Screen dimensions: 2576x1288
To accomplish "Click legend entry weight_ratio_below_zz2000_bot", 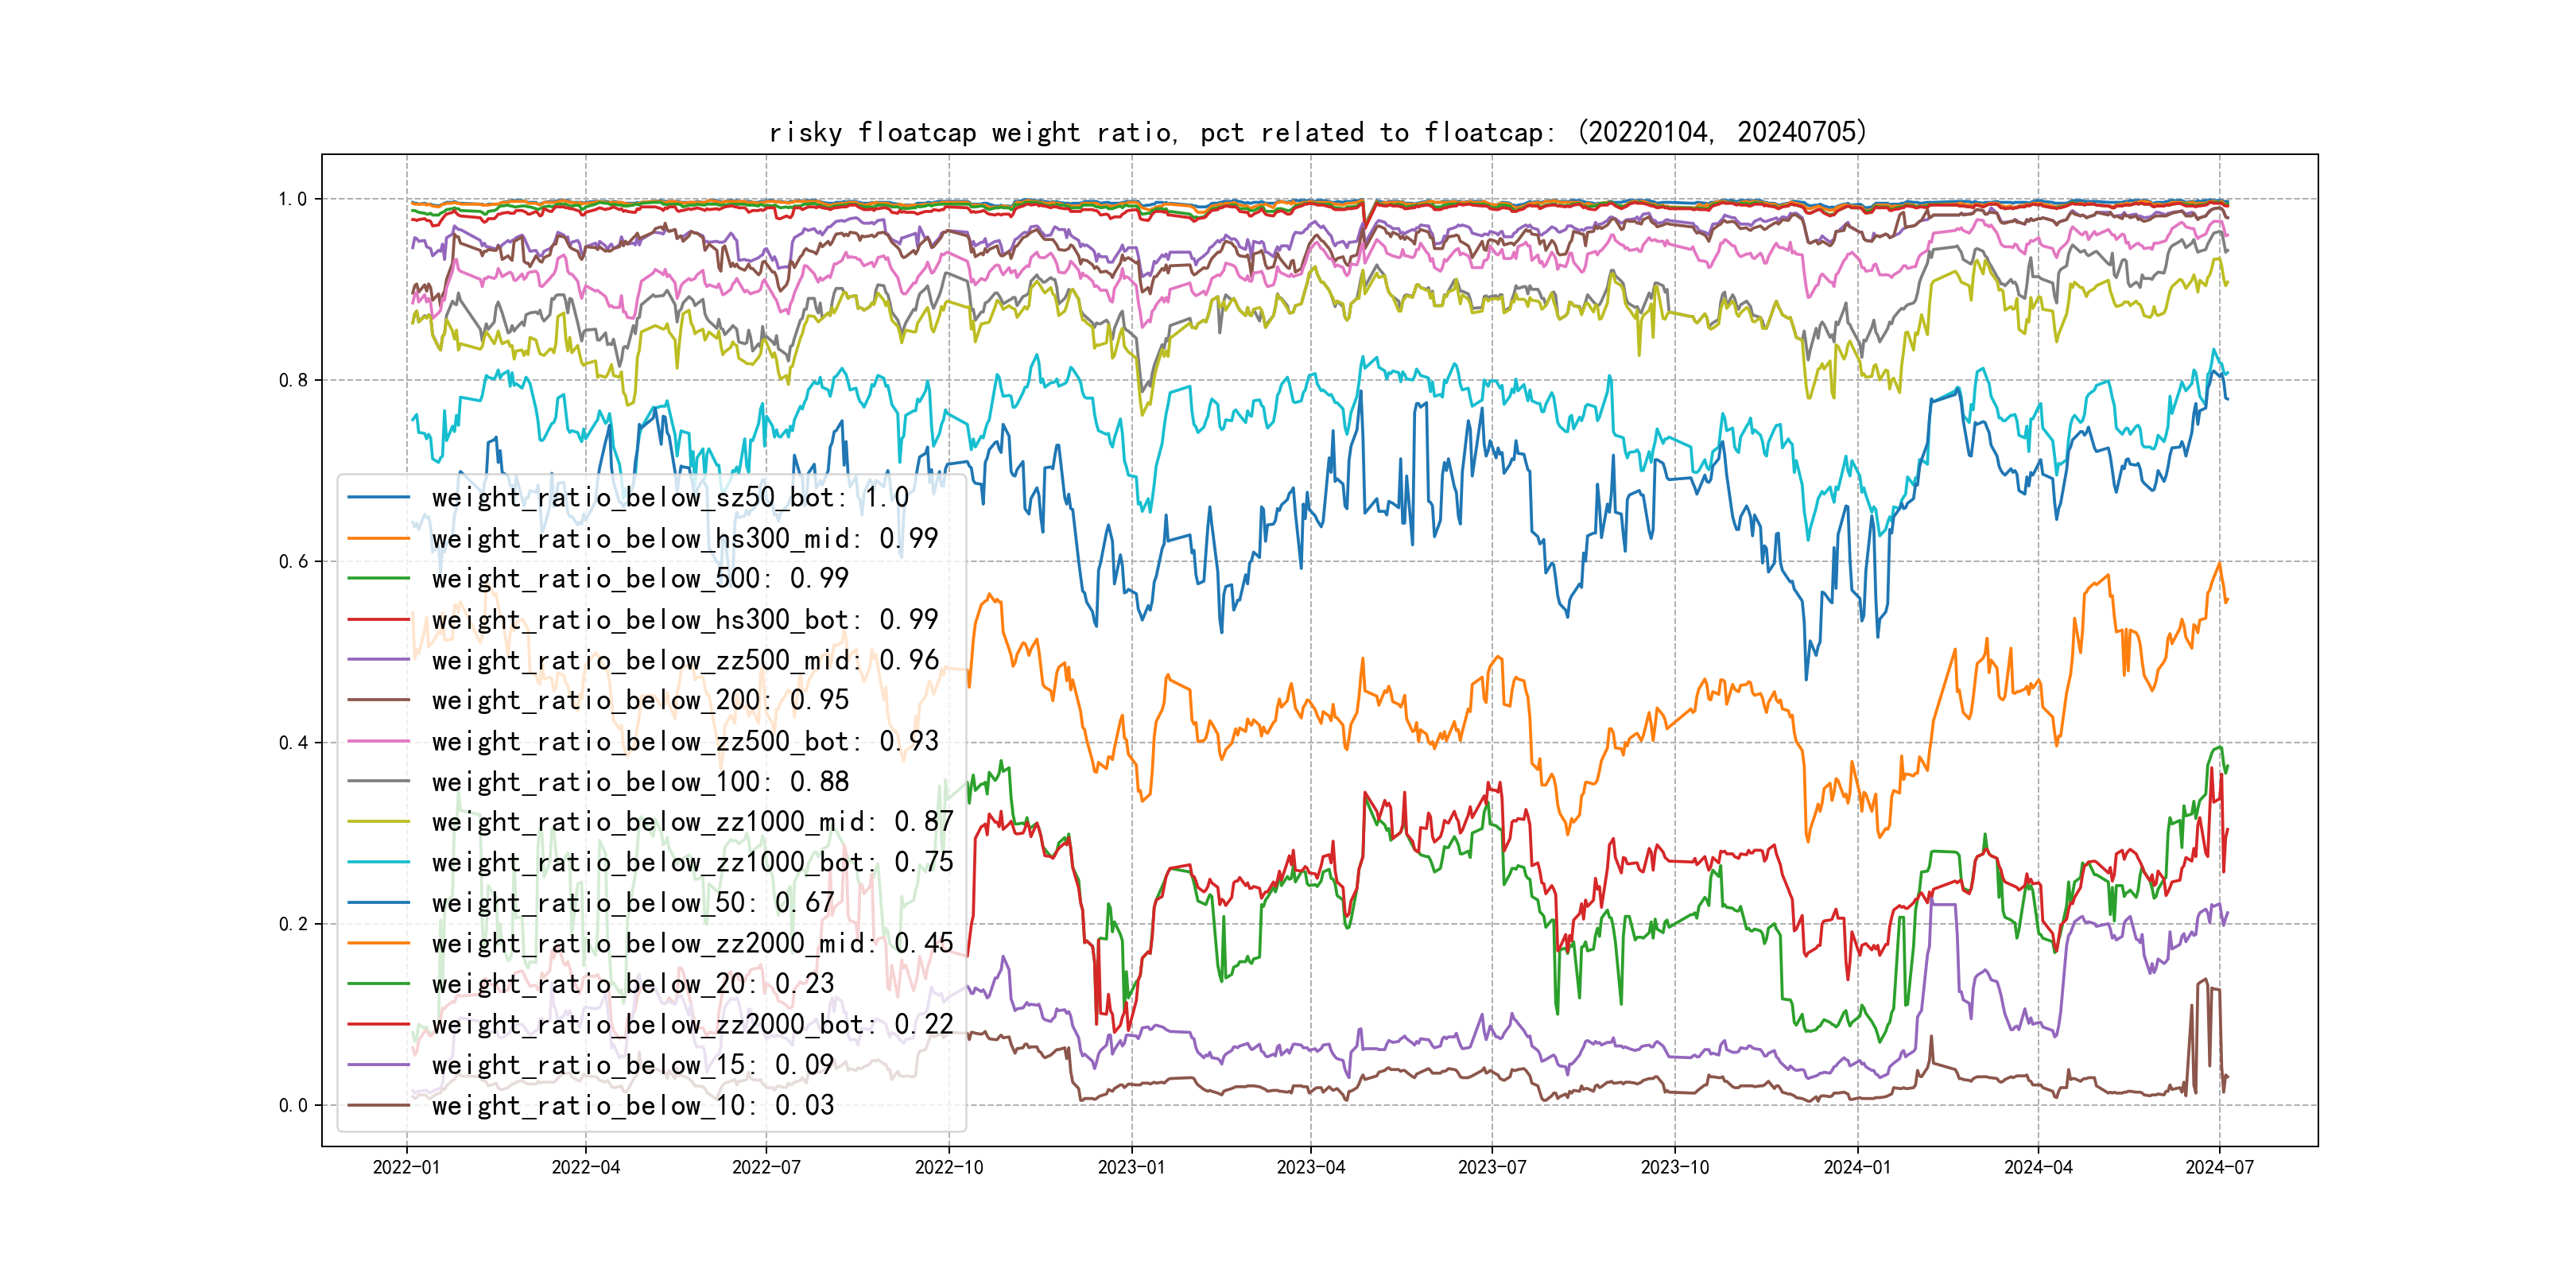I will [x=692, y=1024].
